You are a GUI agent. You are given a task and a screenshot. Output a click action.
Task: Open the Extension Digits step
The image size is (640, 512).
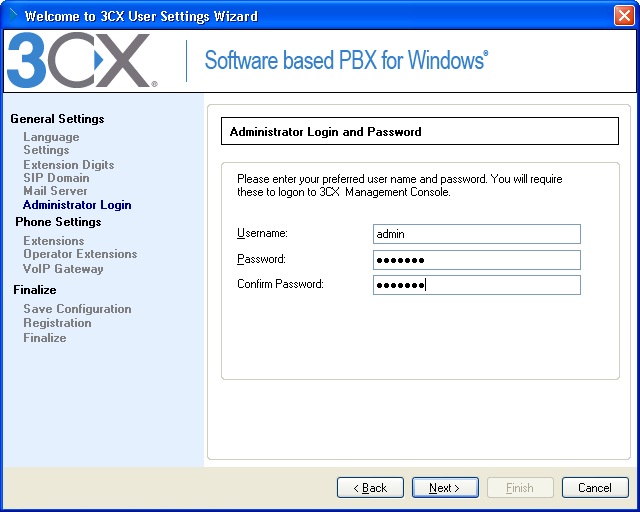pos(68,165)
